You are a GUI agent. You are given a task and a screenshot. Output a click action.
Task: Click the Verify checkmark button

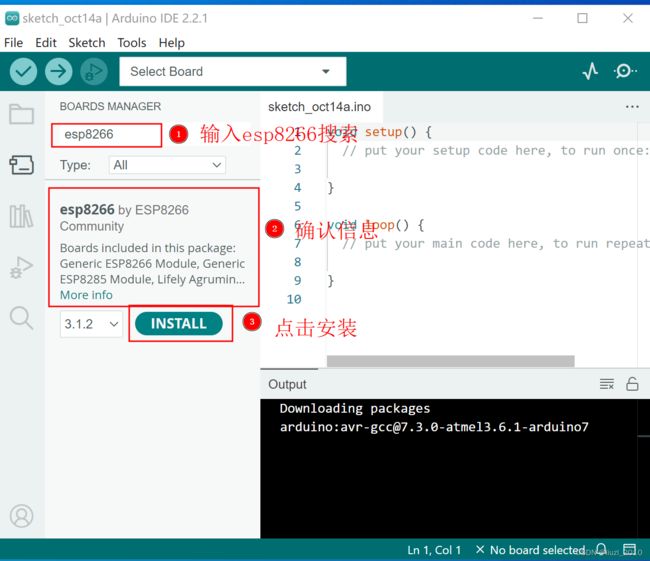coord(23,72)
